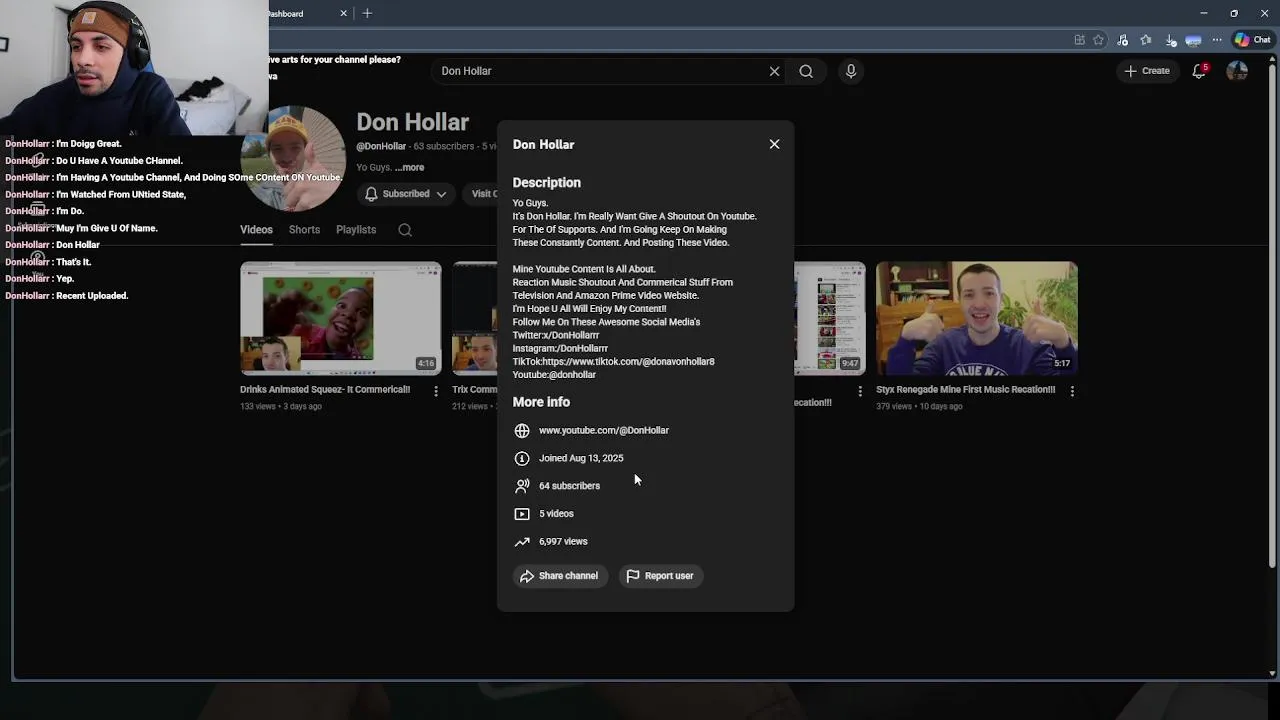Open a new browser tab
The image size is (1280, 720).
click(x=367, y=13)
